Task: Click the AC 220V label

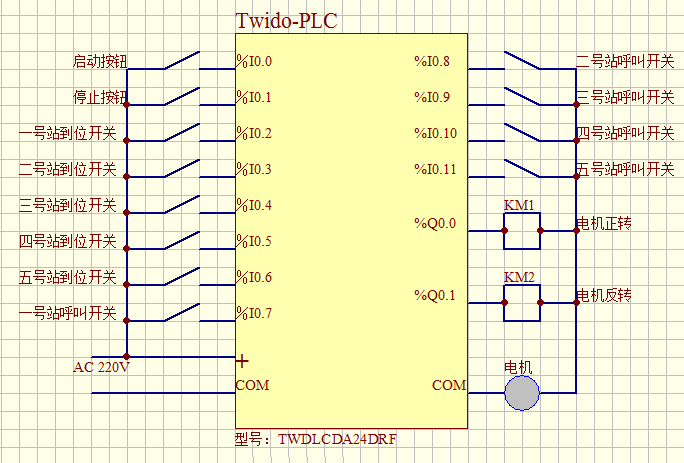Action: pyautogui.click(x=102, y=367)
